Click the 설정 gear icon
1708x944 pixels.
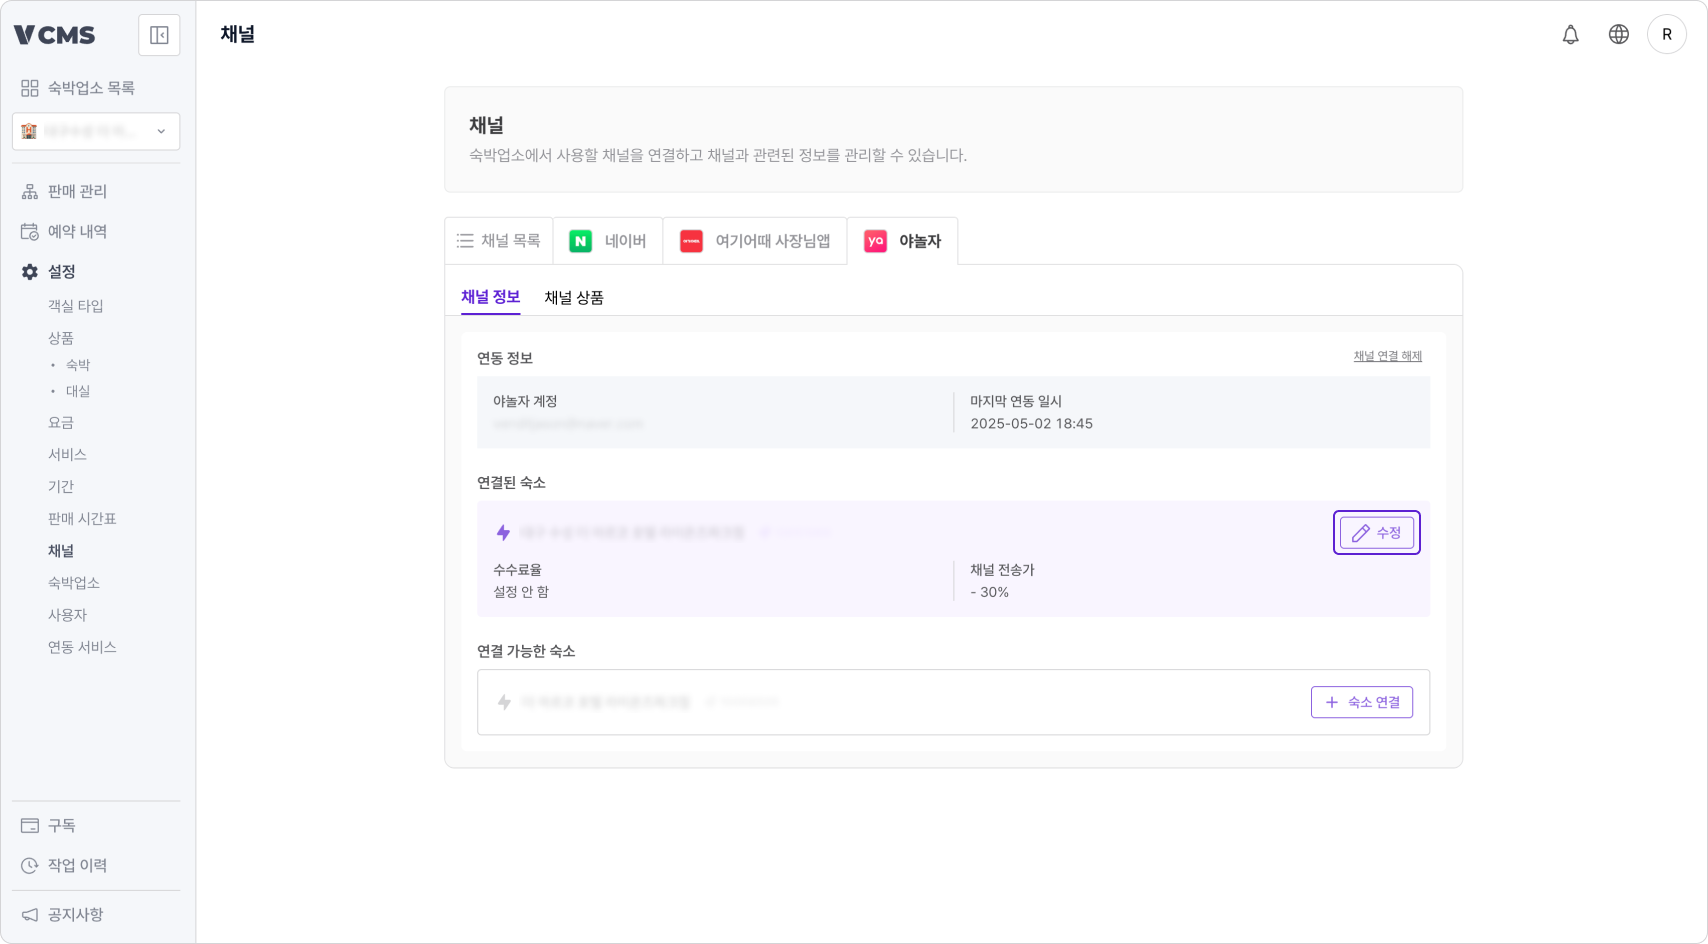pyautogui.click(x=28, y=271)
